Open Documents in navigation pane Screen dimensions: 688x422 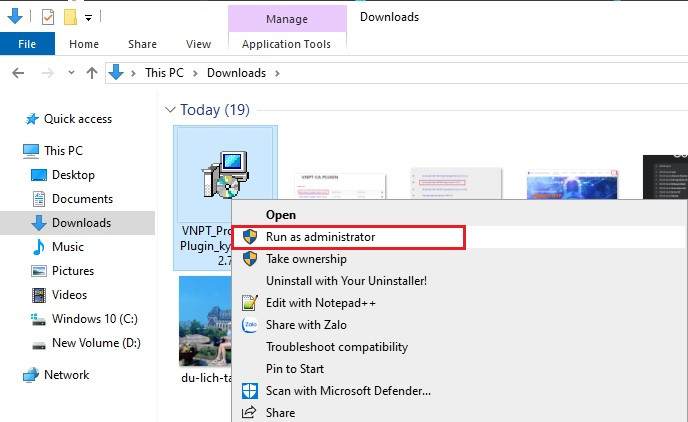click(x=82, y=199)
